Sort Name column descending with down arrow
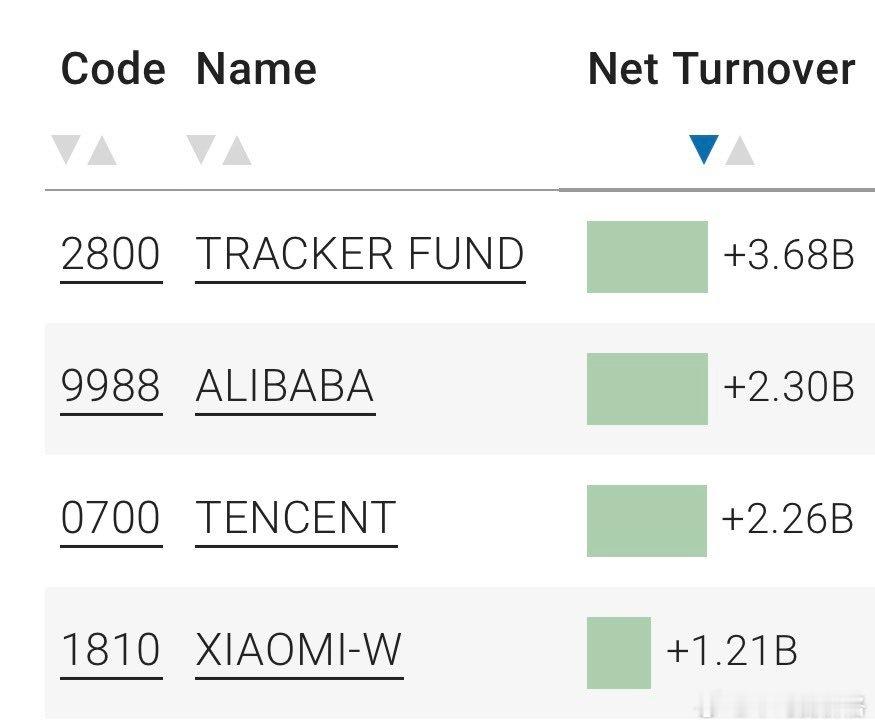The height and width of the screenshot is (726, 875). coord(201,151)
